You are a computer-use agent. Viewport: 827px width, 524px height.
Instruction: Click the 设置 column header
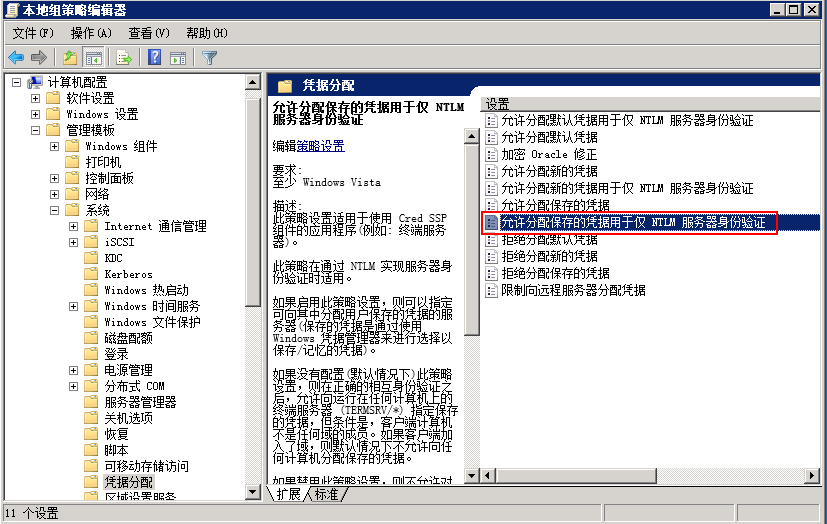(497, 104)
